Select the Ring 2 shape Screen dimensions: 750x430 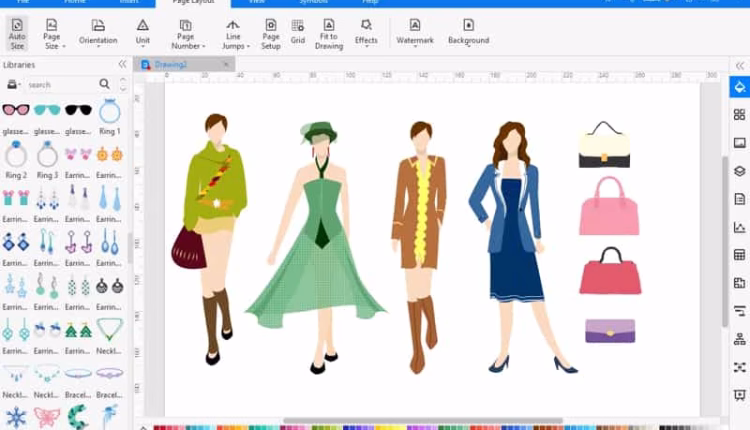click(x=16, y=154)
